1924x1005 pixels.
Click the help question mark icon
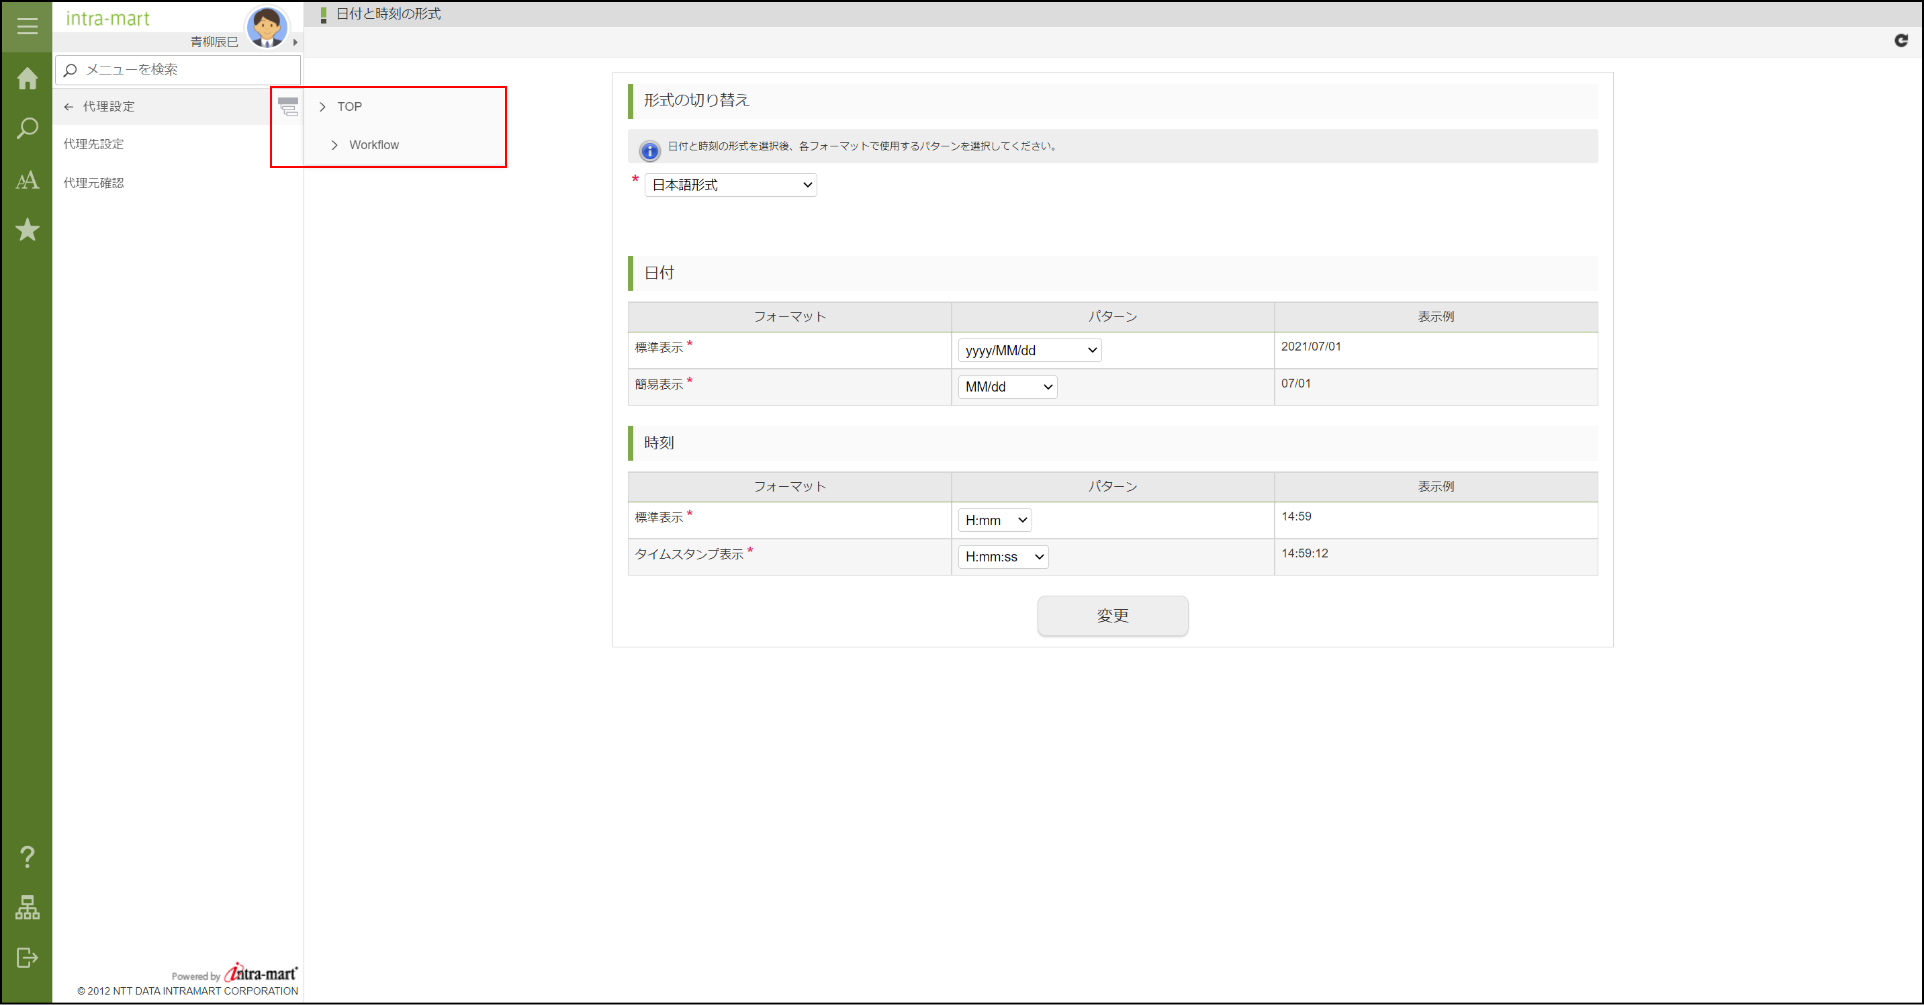[x=27, y=856]
